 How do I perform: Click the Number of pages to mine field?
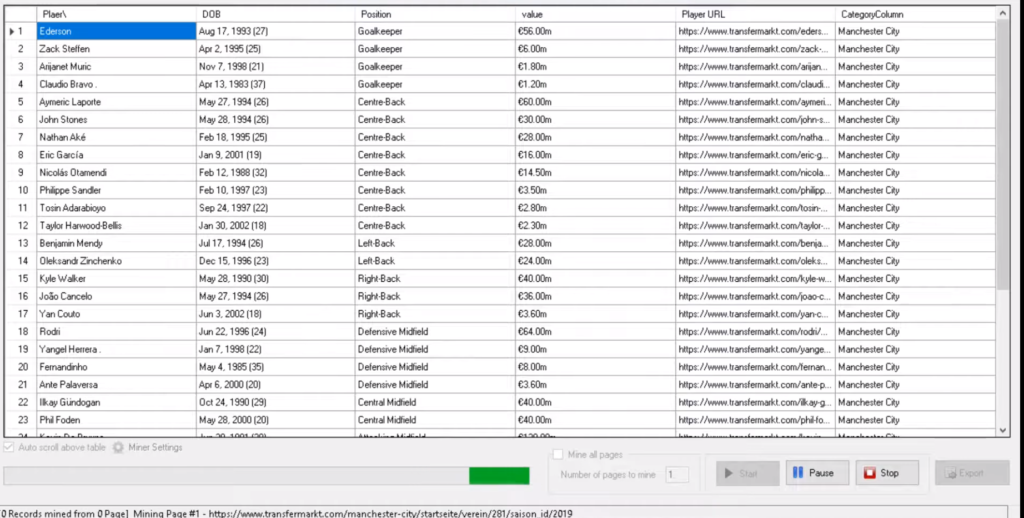pos(677,474)
